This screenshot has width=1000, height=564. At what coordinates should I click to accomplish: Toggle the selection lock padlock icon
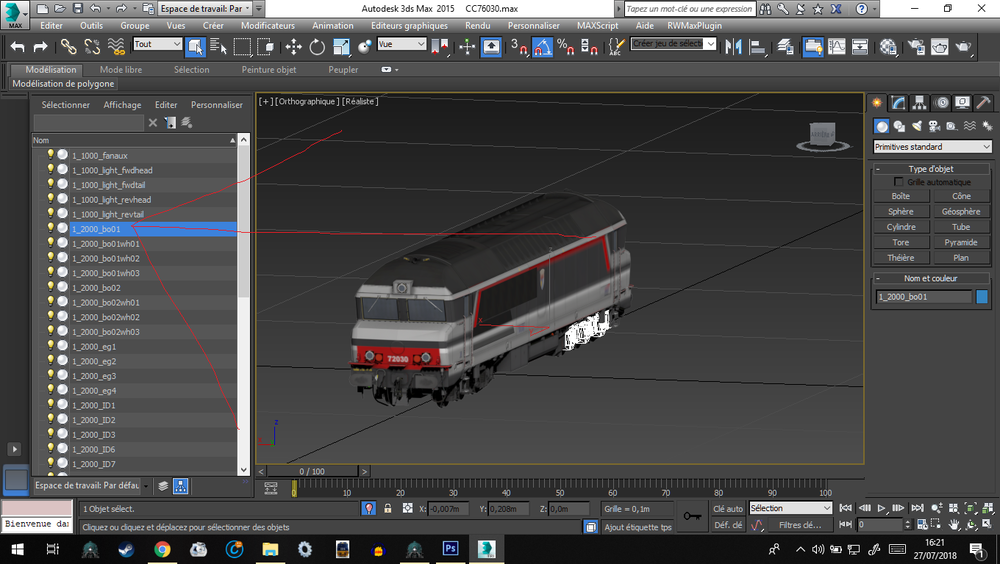388,508
